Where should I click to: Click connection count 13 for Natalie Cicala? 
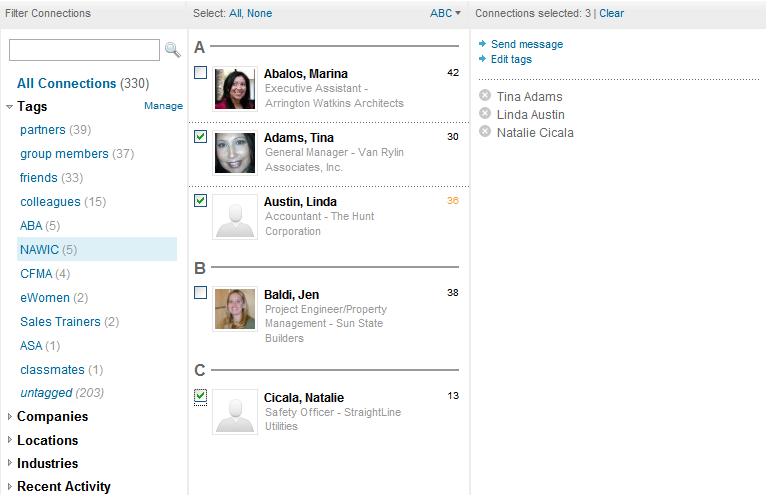click(452, 395)
